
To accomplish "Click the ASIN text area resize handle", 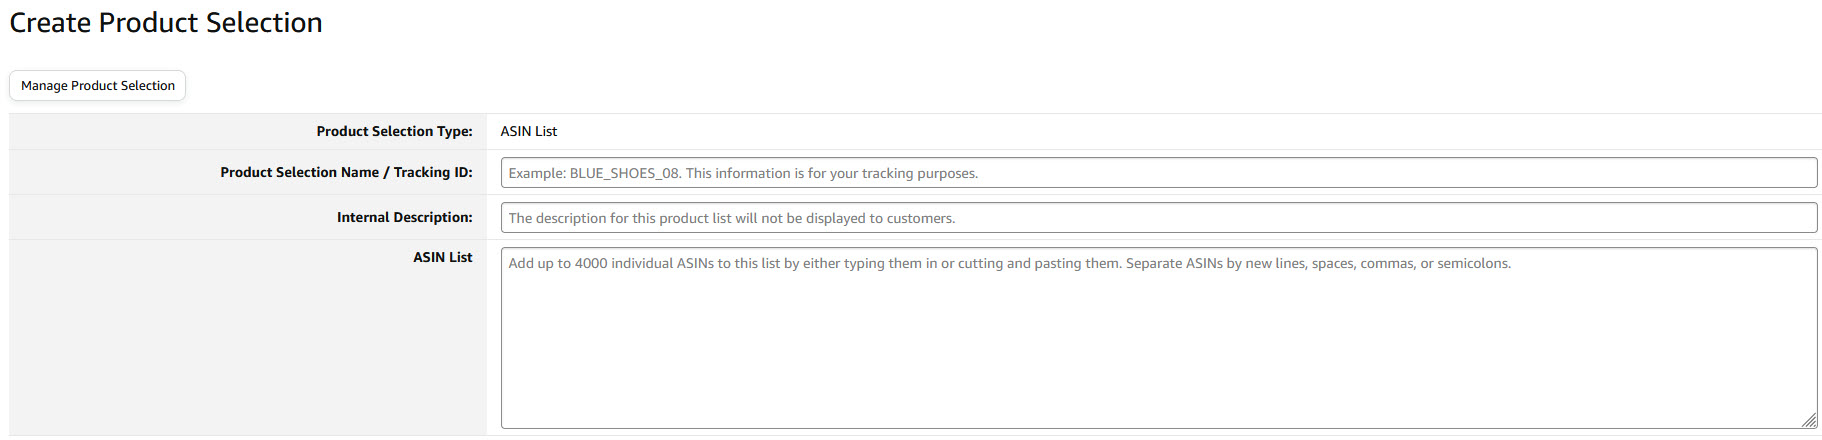I will click(1809, 421).
